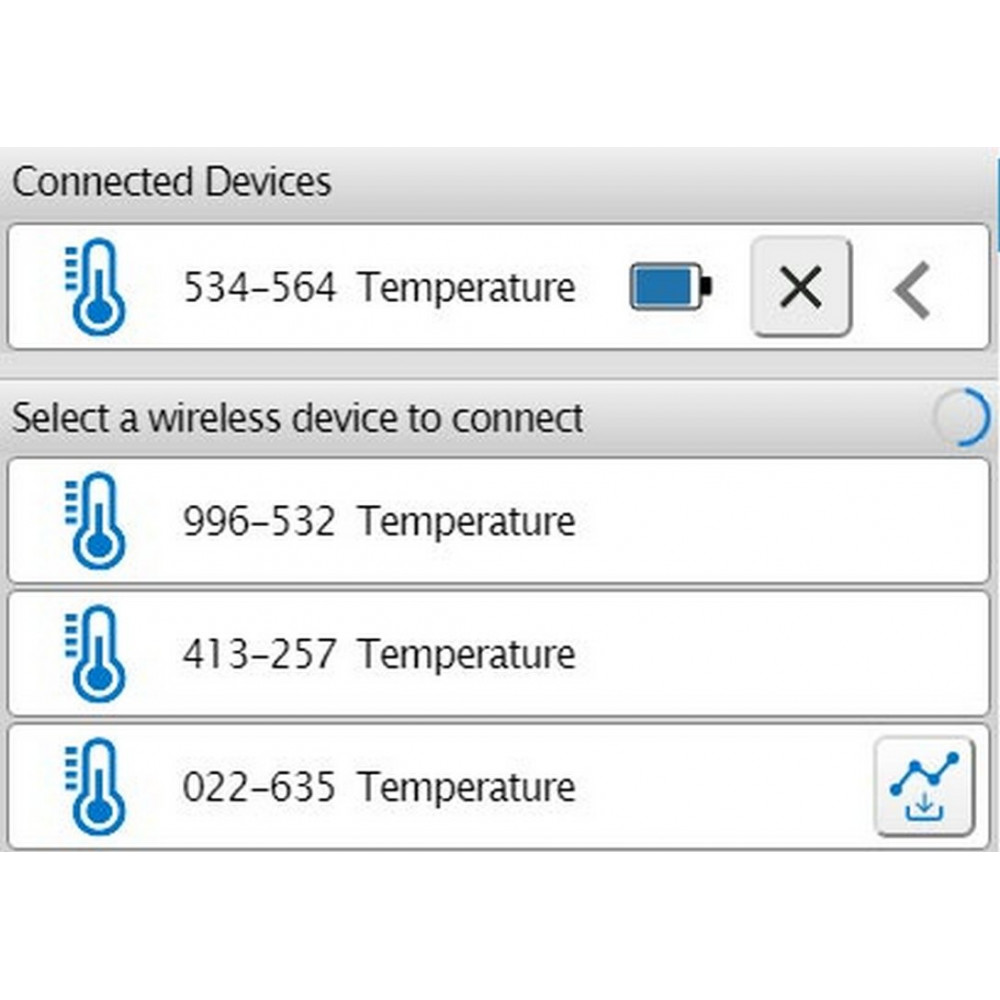Click the blue scrollbar at the right edge
The height and width of the screenshot is (1000, 1000).
[996, 200]
